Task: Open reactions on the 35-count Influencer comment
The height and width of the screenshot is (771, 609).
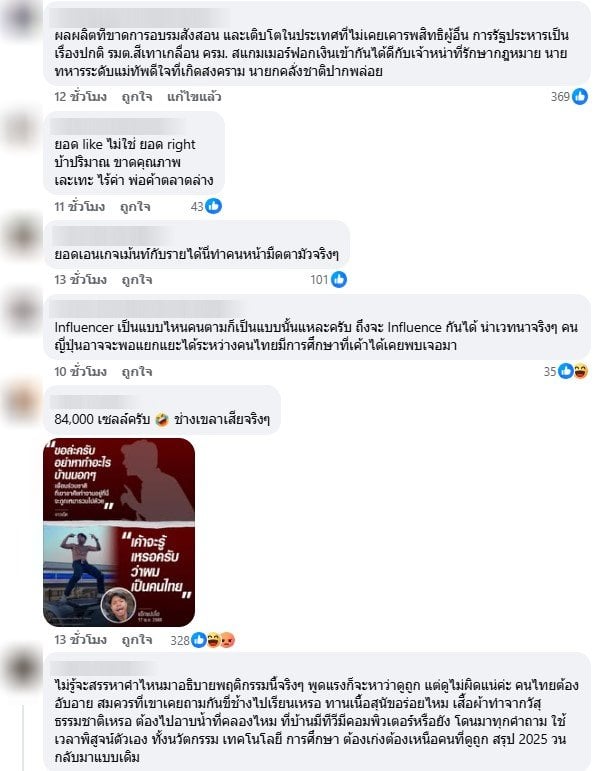Action: coord(566,371)
